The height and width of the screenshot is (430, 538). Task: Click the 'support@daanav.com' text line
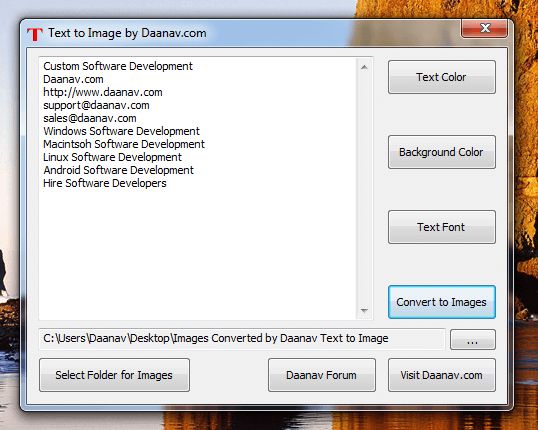96,105
